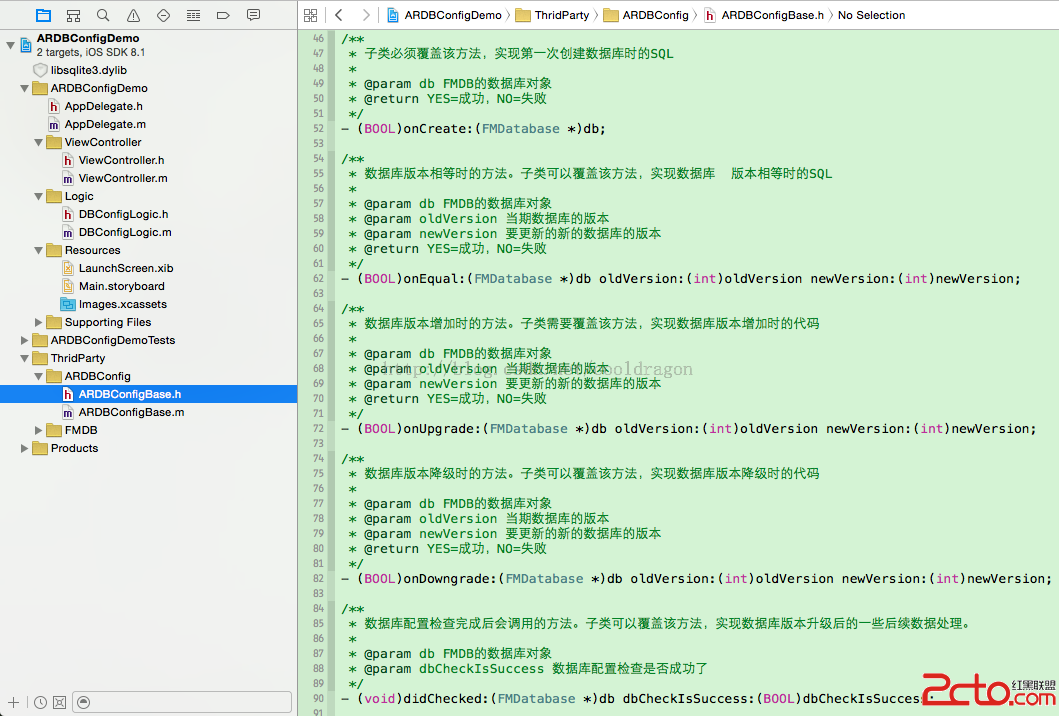The width and height of the screenshot is (1059, 716).
Task: Click No Selection in the jump bar
Action: 871,15
